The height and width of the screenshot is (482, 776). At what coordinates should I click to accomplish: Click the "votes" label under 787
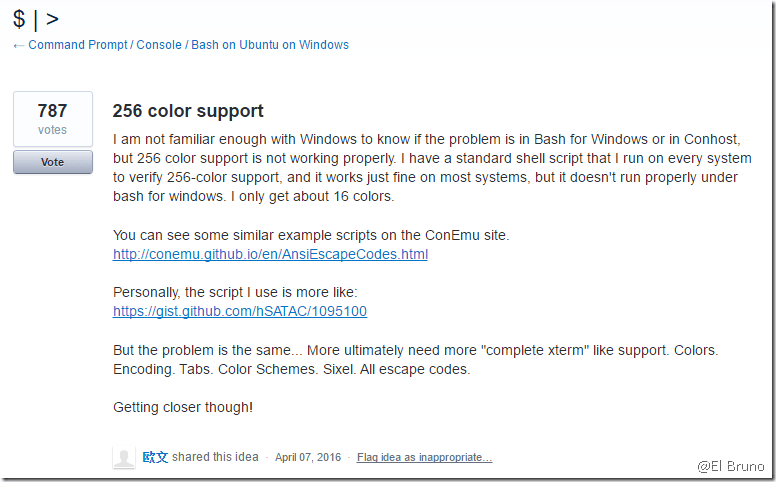pyautogui.click(x=52, y=130)
